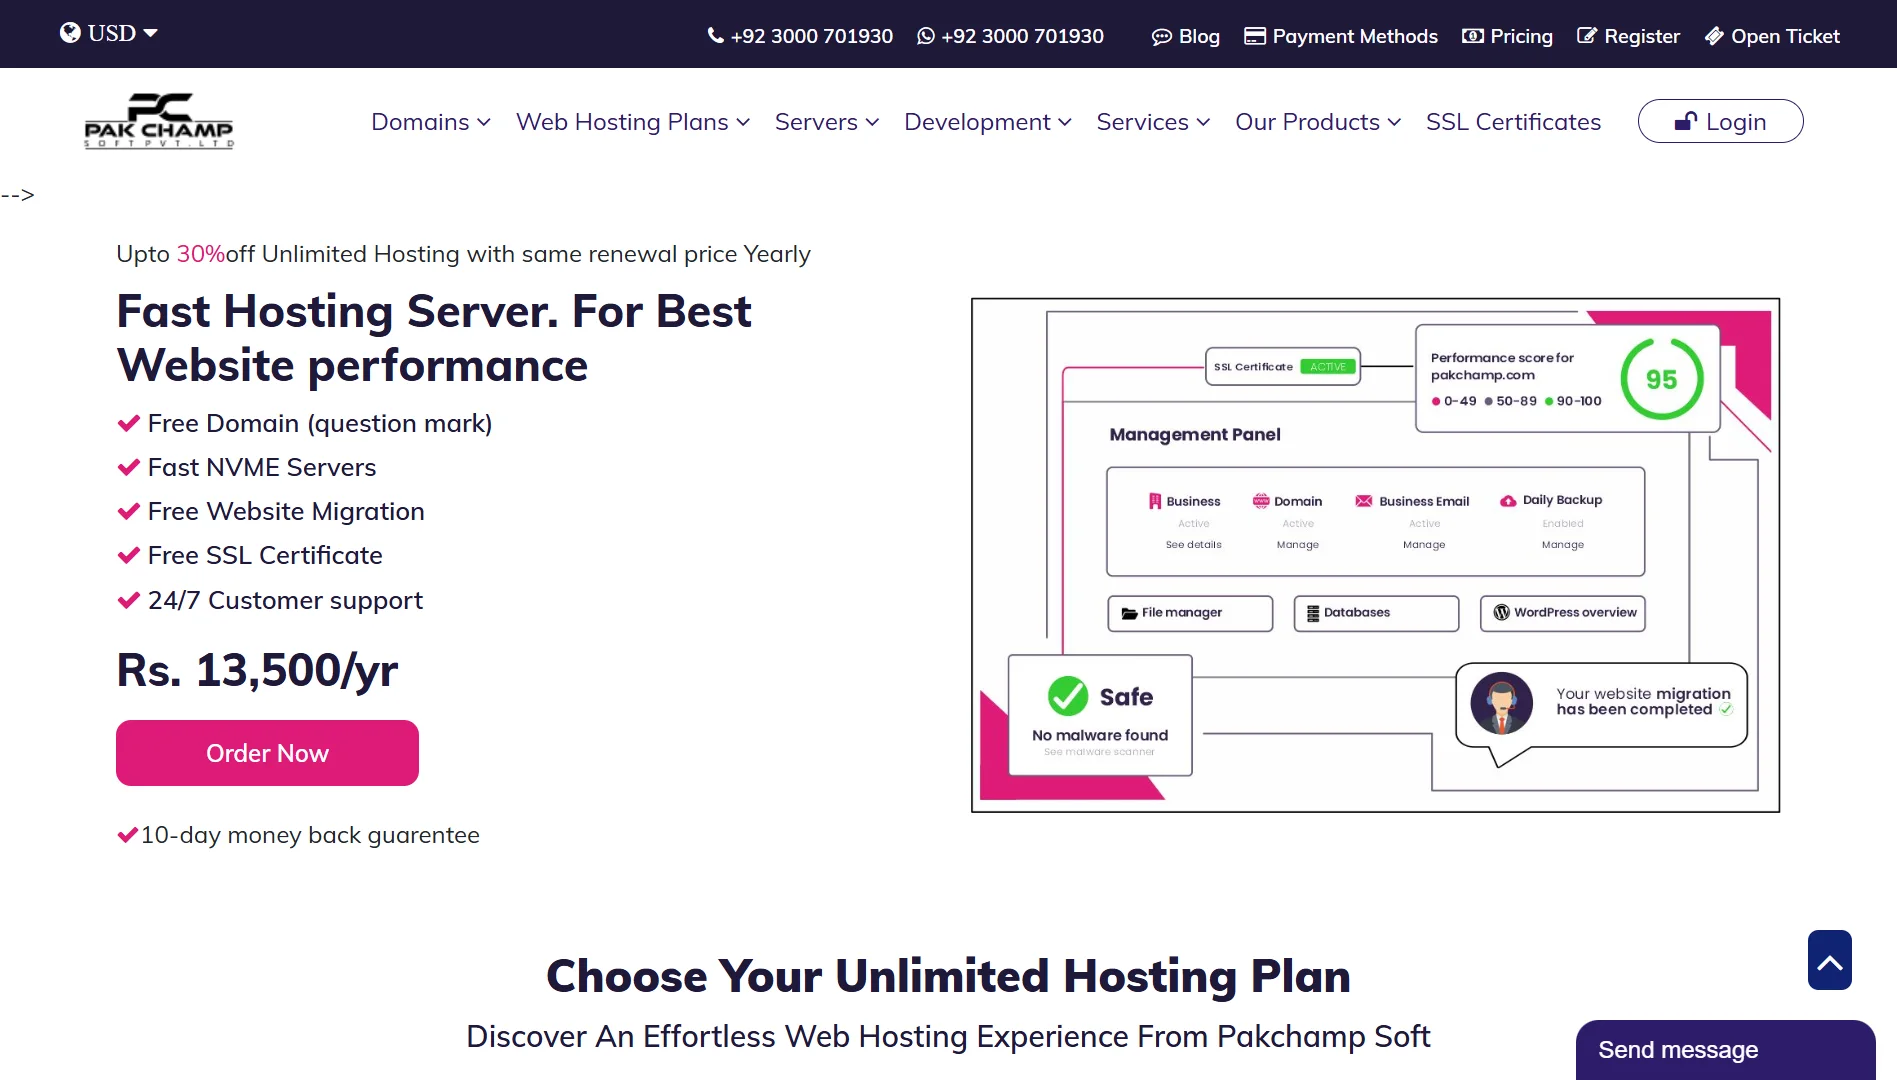Screen dimensions: 1897x1080
Task: Click the "30%" discount text
Action: click(201, 254)
